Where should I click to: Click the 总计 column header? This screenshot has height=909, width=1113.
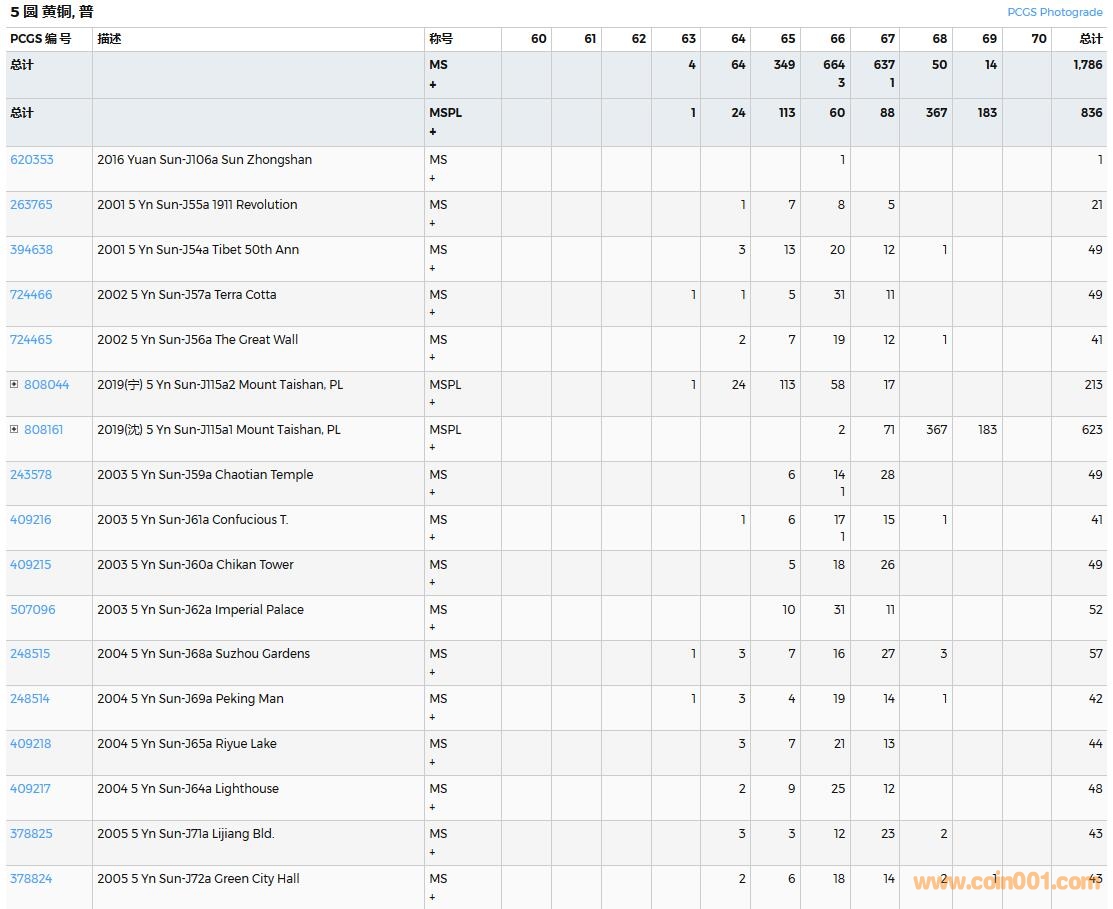(1090, 39)
